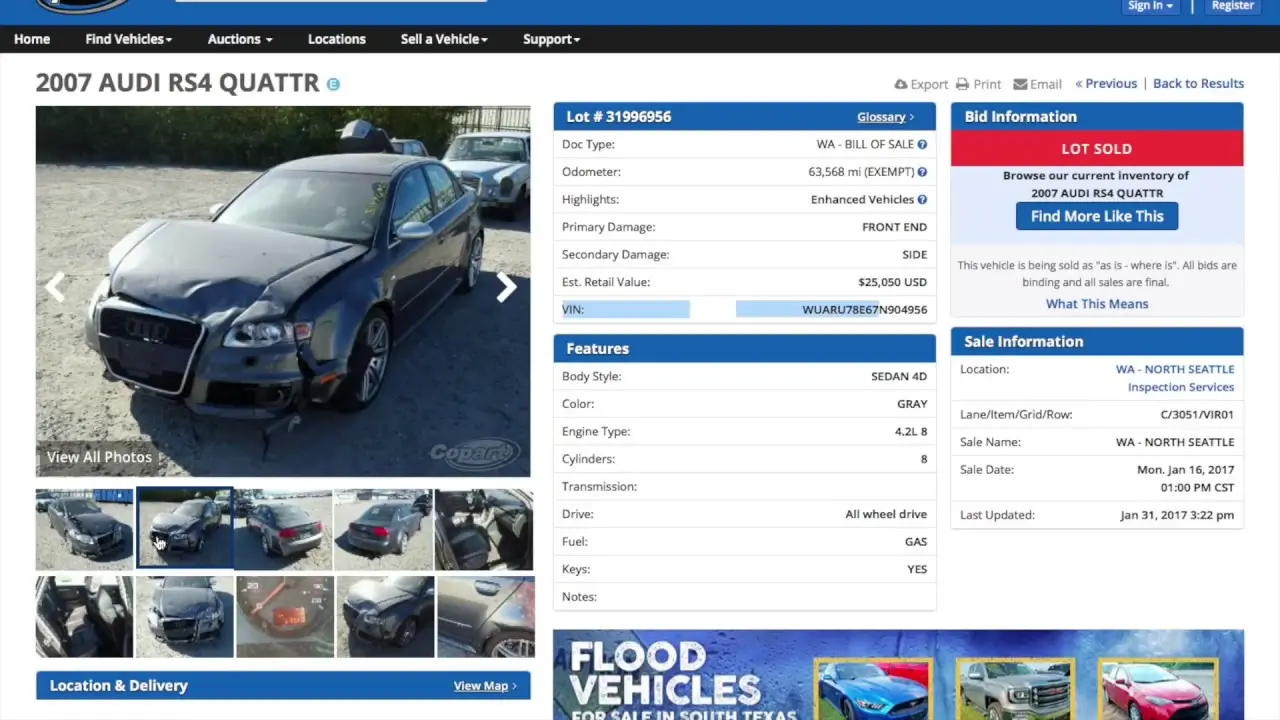Show previous photo with left arrow
This screenshot has height=720, width=1280.
56,288
